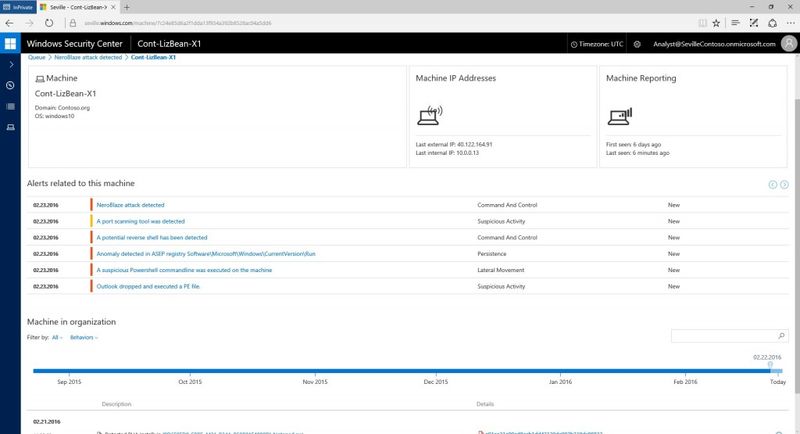Go to Queue in the breadcrumb

tap(37, 57)
